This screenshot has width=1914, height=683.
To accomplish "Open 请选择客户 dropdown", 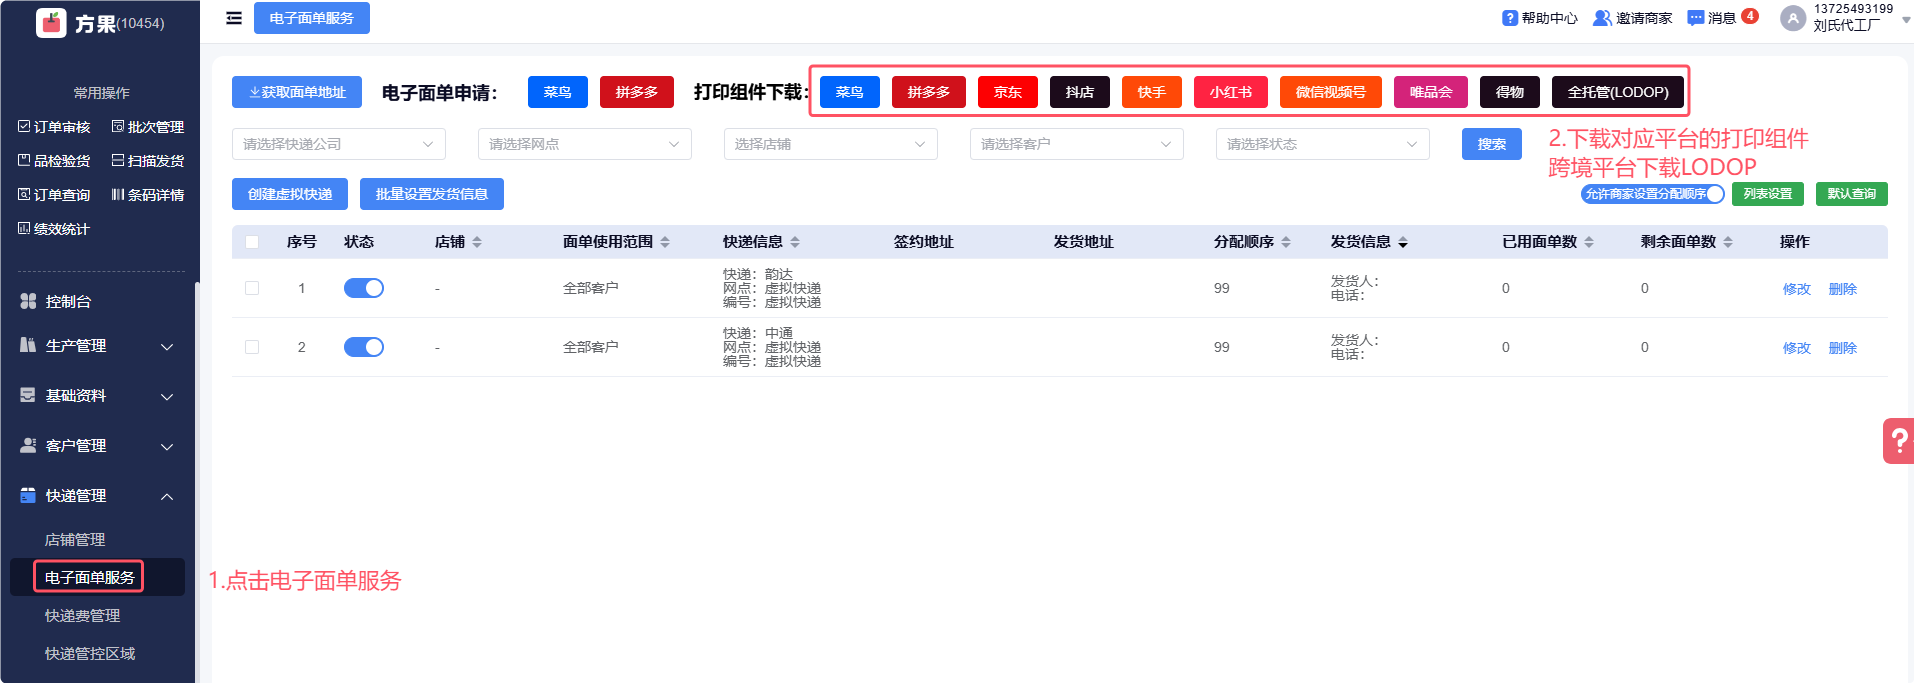I will (x=1077, y=144).
